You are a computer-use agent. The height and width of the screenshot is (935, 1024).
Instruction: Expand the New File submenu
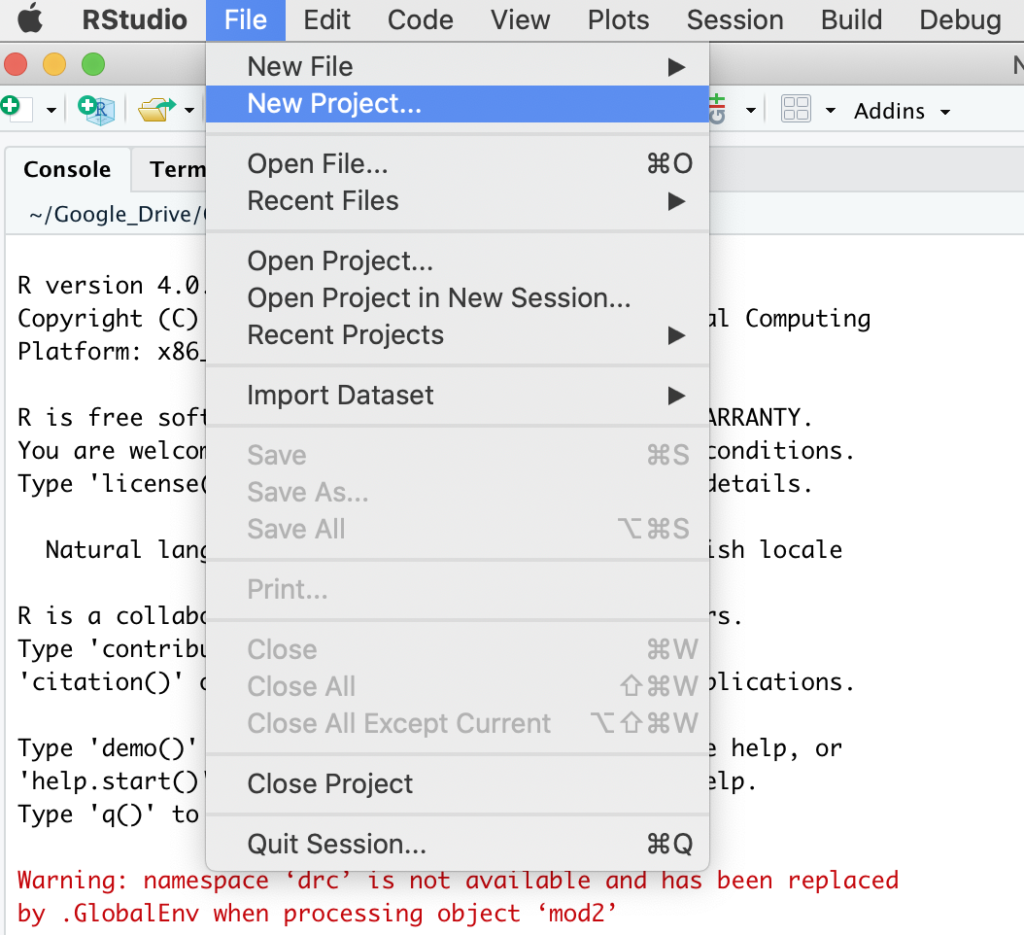coord(457,67)
